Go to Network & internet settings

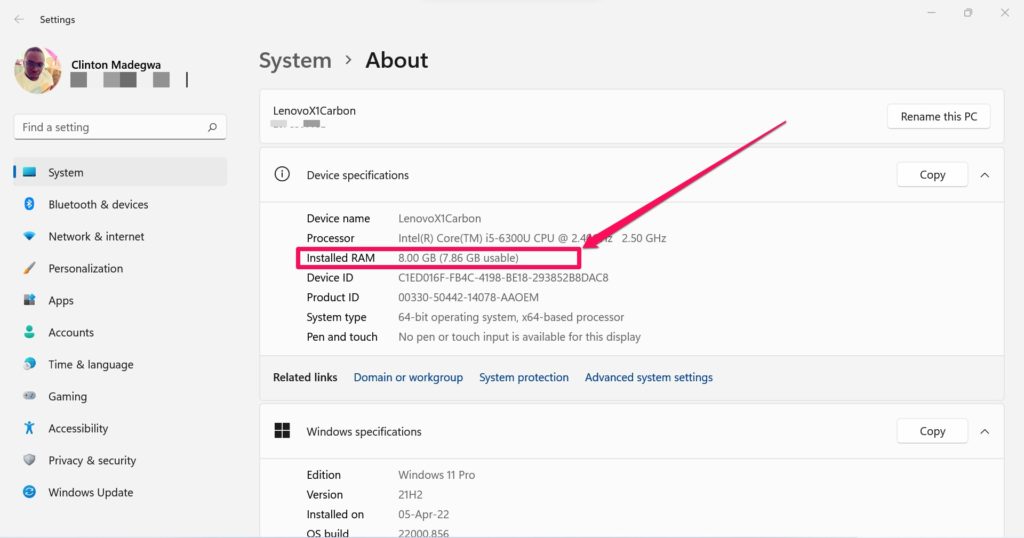point(120,236)
